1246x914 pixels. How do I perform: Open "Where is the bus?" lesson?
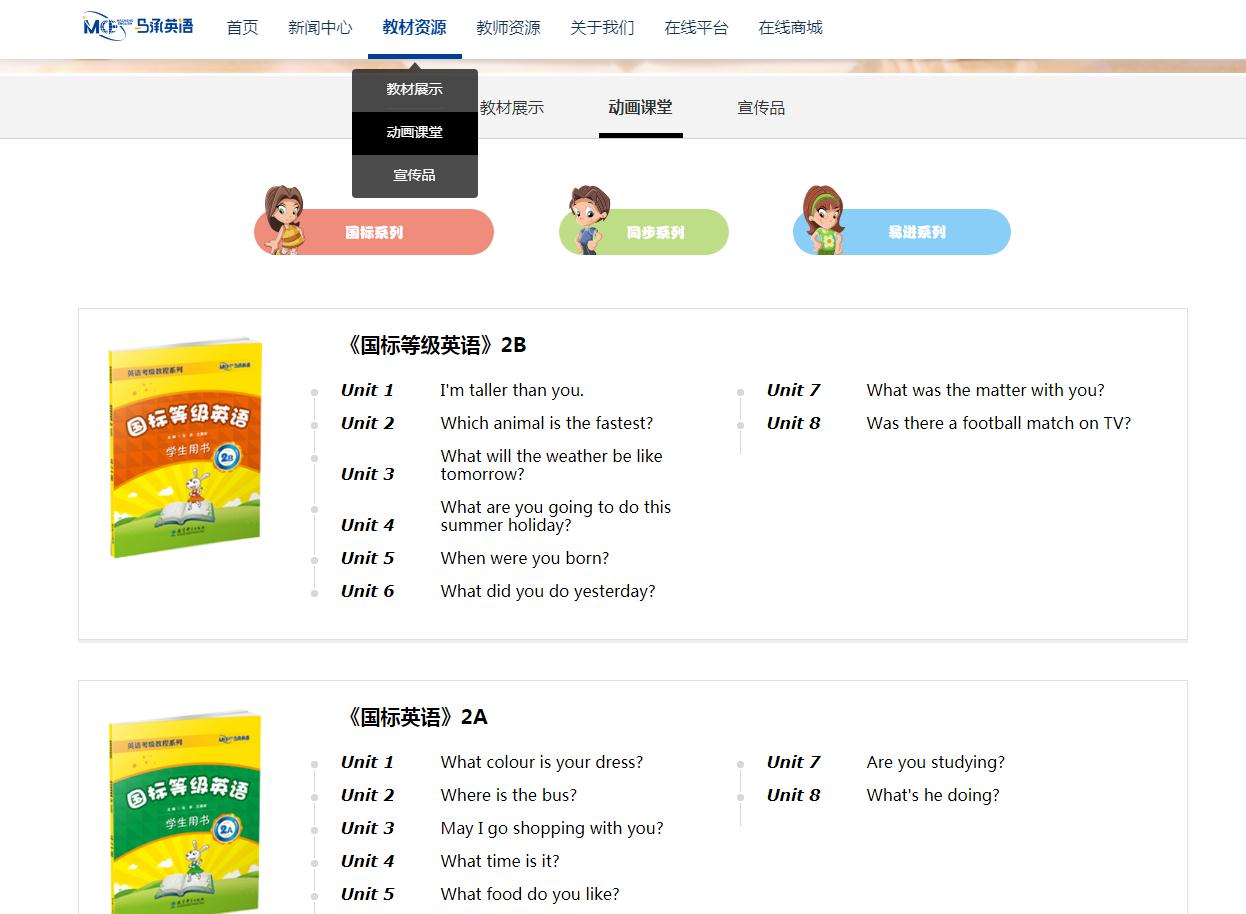pos(509,796)
